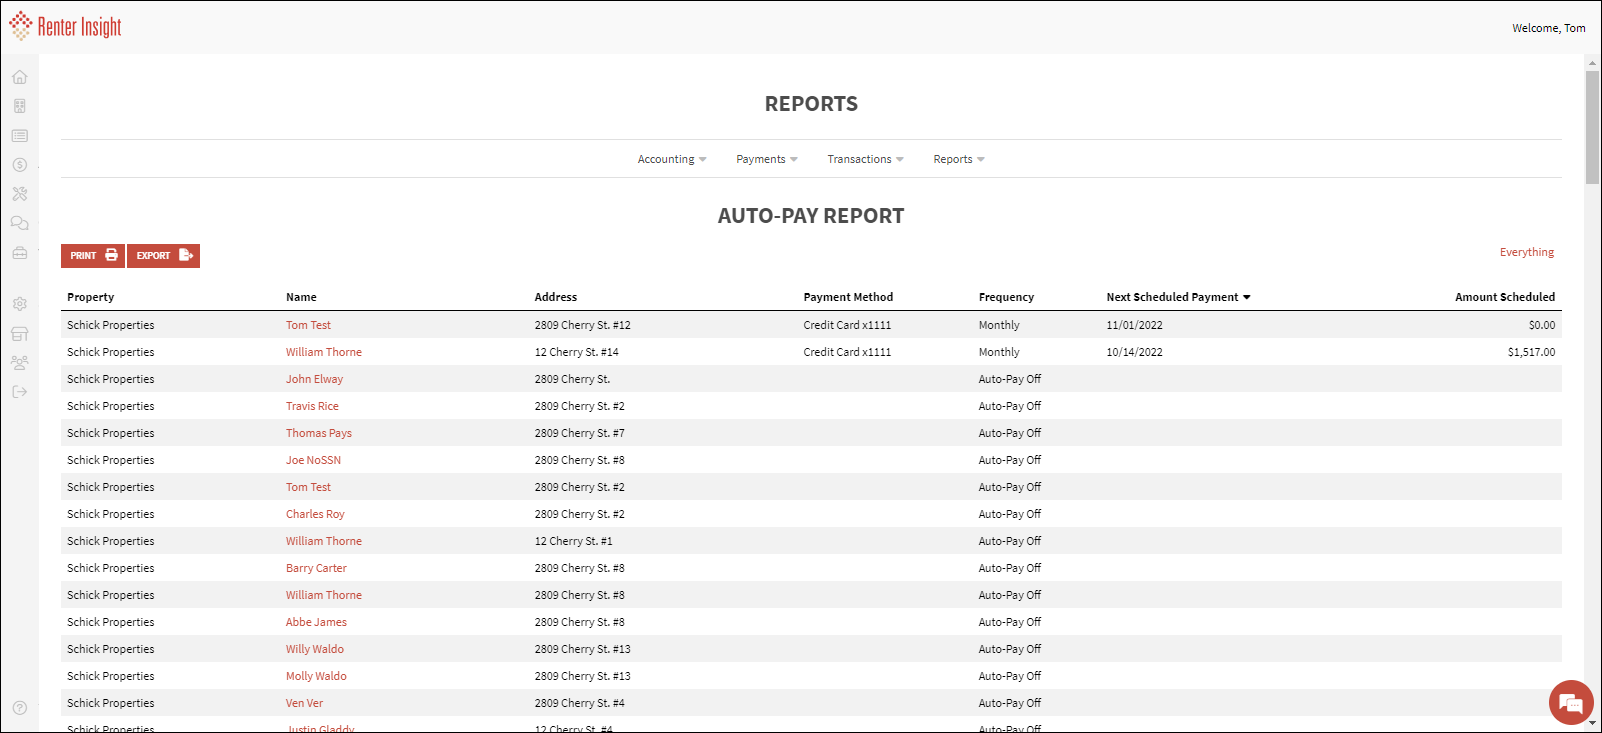Open the Users group icon
Screen dimensions: 1602x733
19,363
